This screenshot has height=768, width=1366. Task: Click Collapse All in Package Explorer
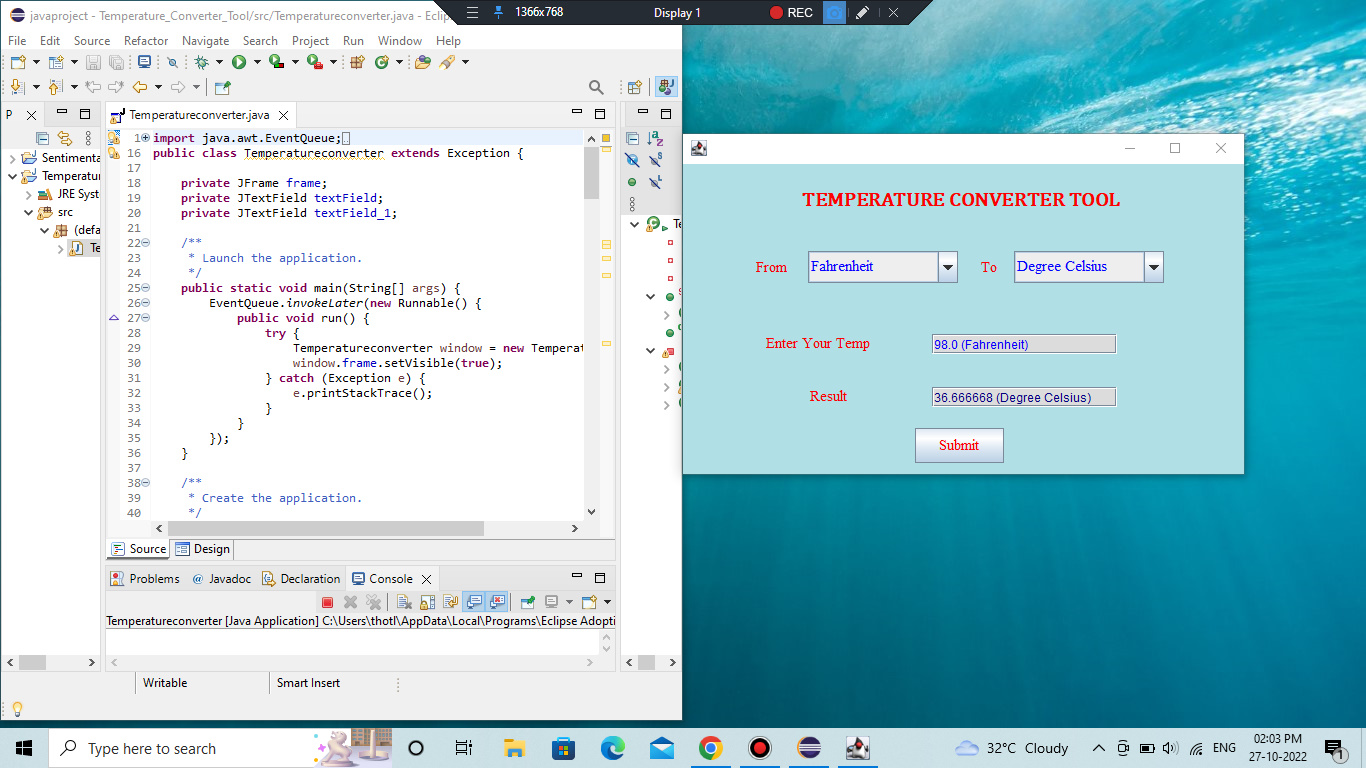(x=43, y=139)
